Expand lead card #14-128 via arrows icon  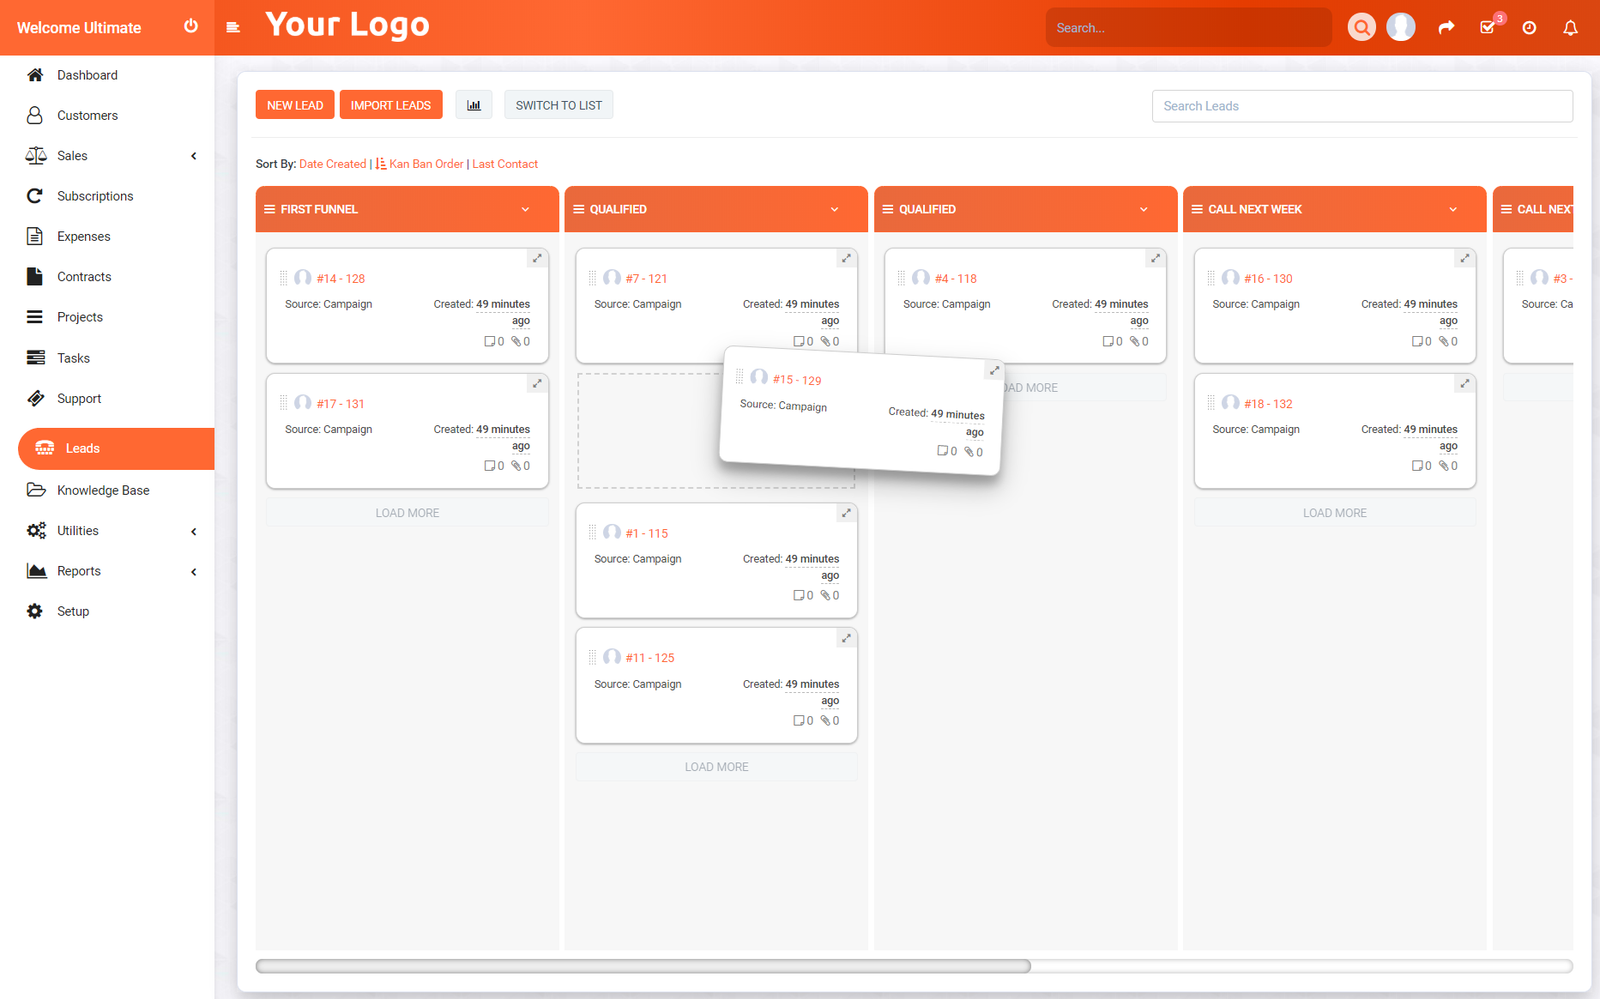[x=537, y=258]
